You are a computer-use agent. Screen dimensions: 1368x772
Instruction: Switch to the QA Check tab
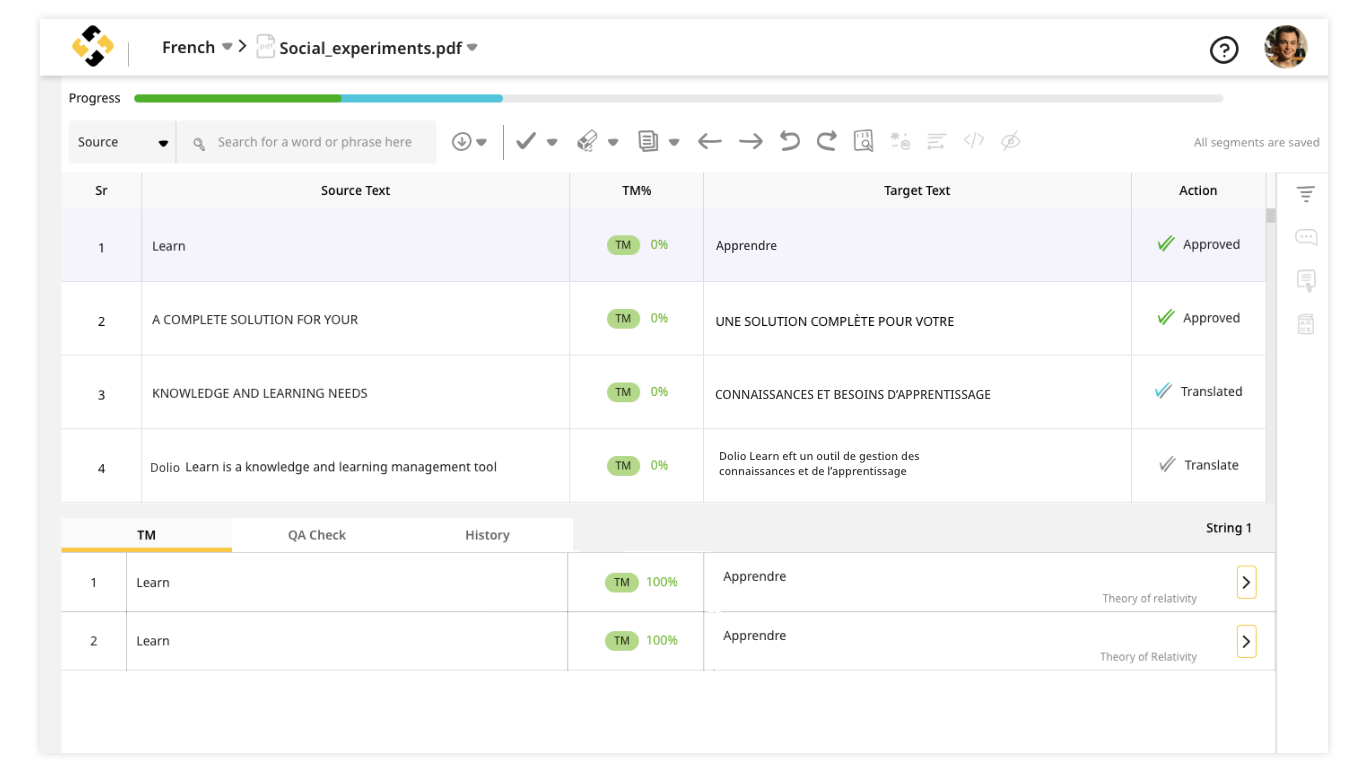coord(317,535)
